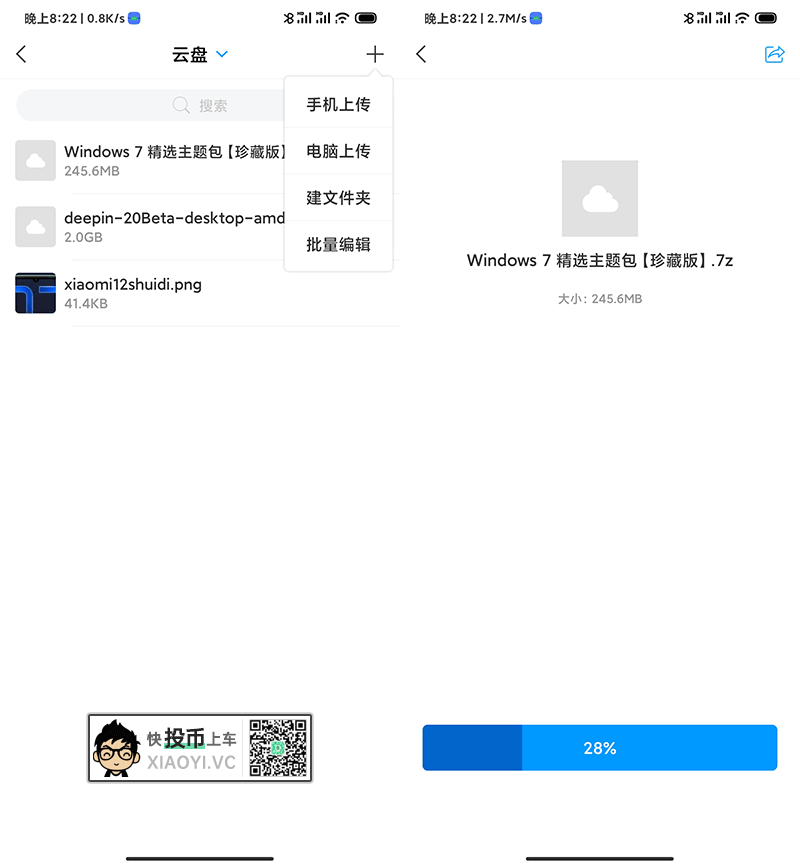Select 手机上传 from the upload menu
The height and width of the screenshot is (867, 800).
338,102
